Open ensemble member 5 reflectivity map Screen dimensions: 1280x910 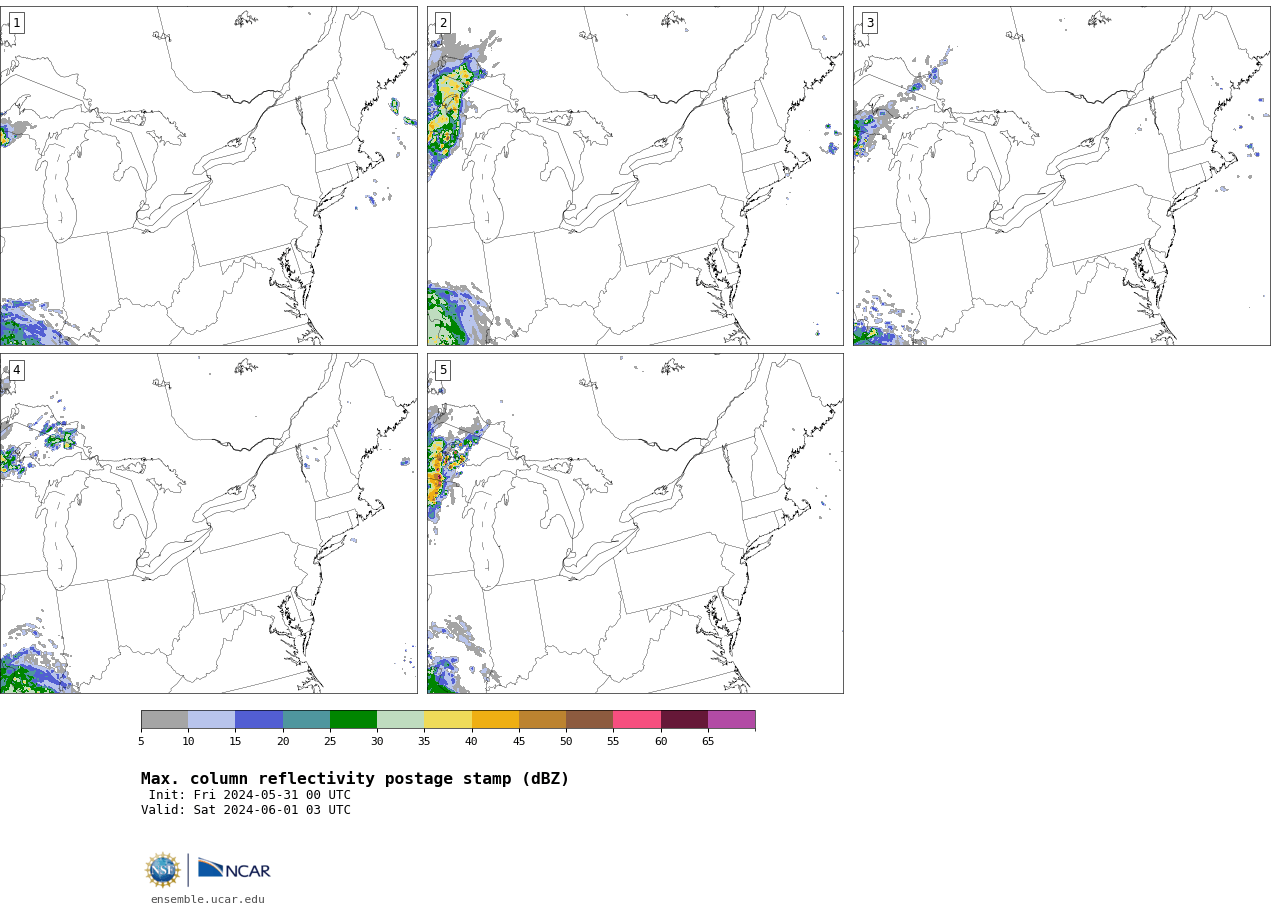(x=635, y=523)
